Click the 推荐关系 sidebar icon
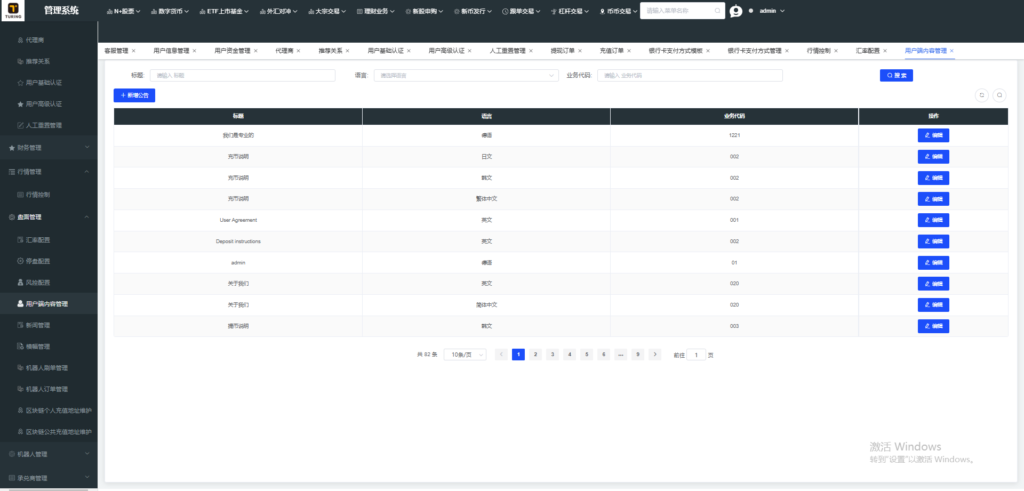The image size is (1024, 491). (x=20, y=61)
